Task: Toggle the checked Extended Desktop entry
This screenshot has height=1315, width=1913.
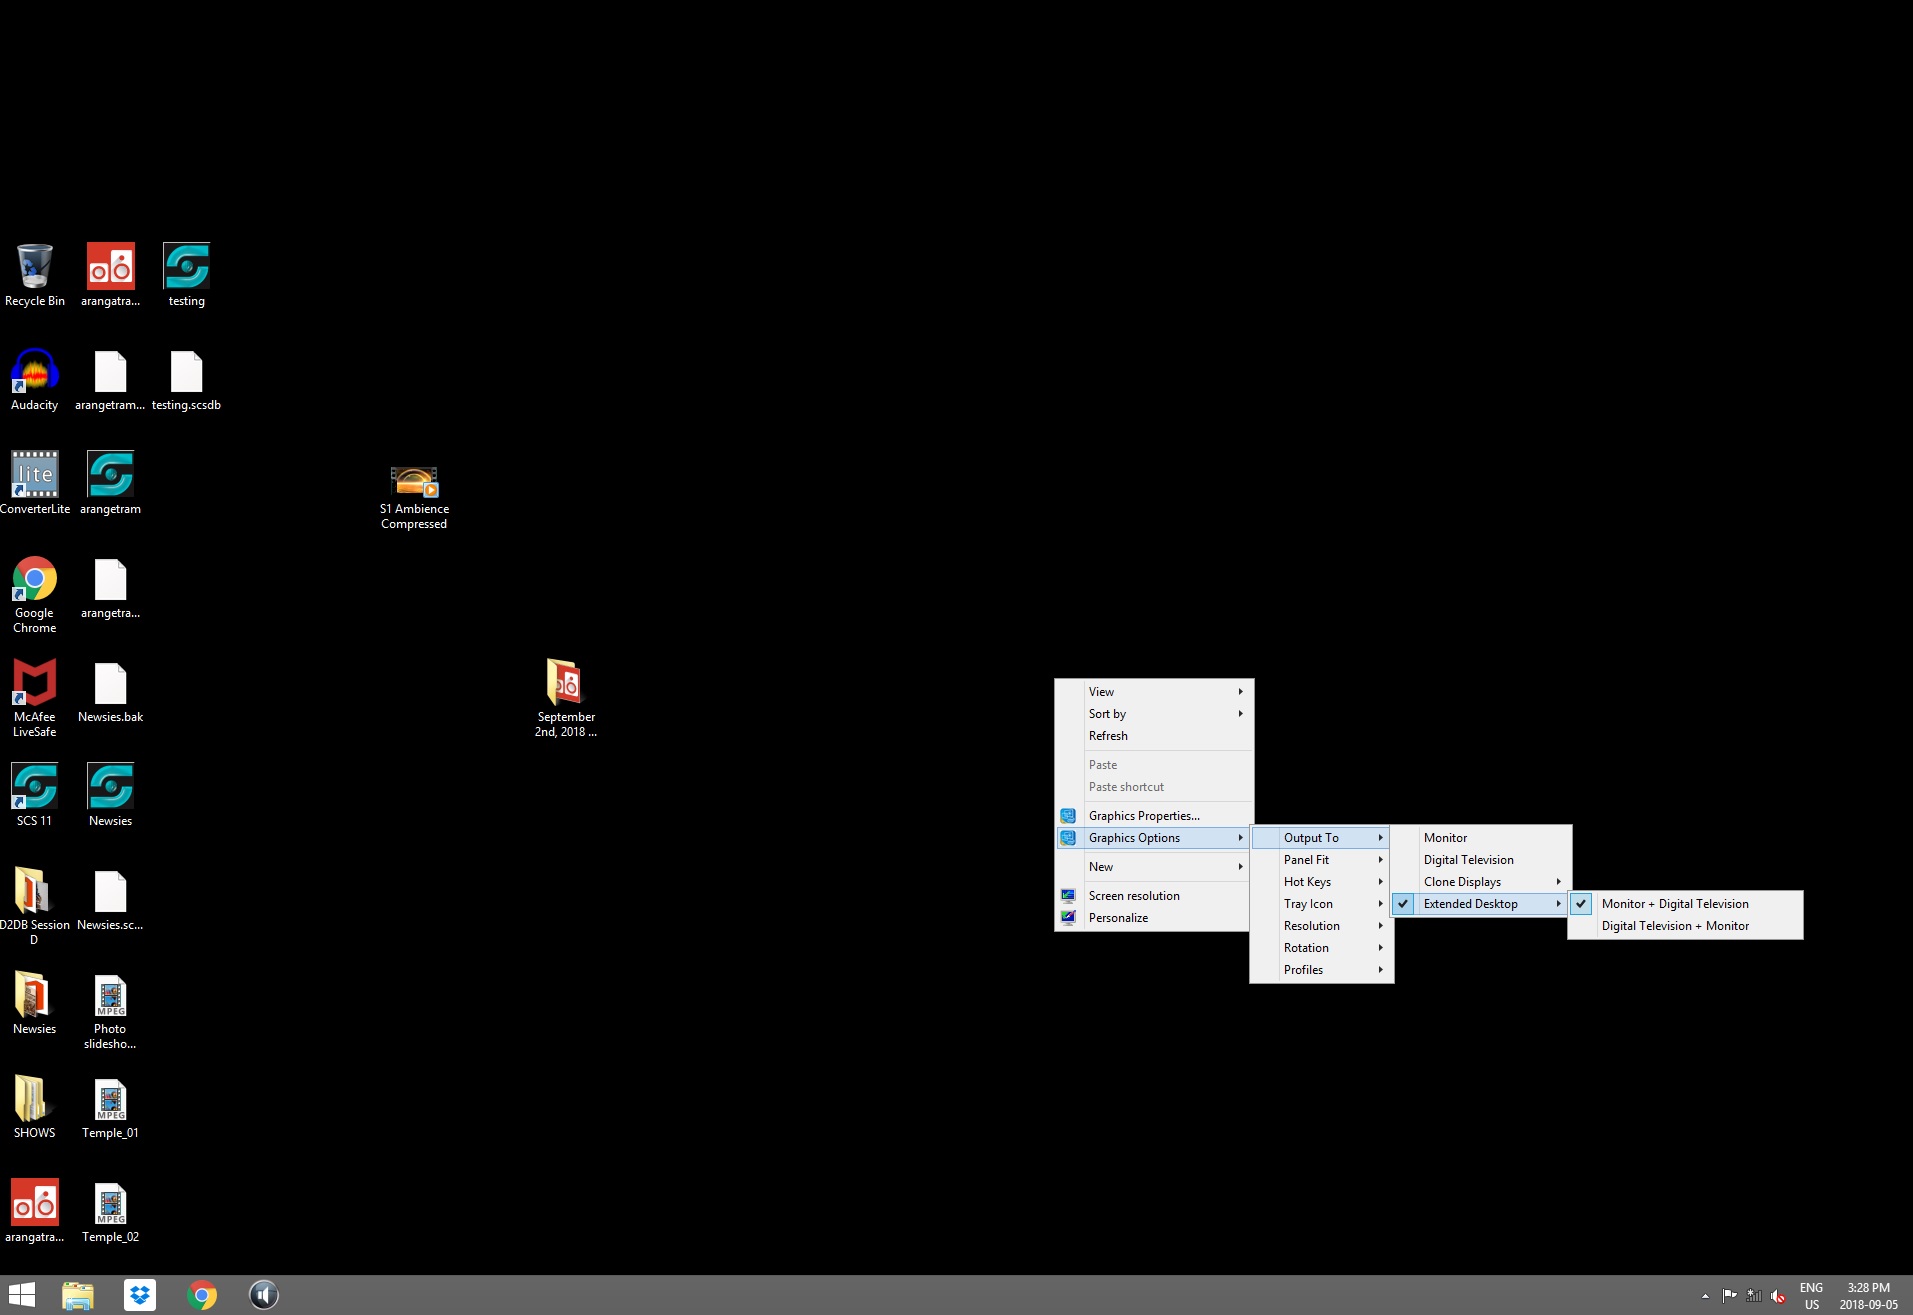Action: [1470, 904]
